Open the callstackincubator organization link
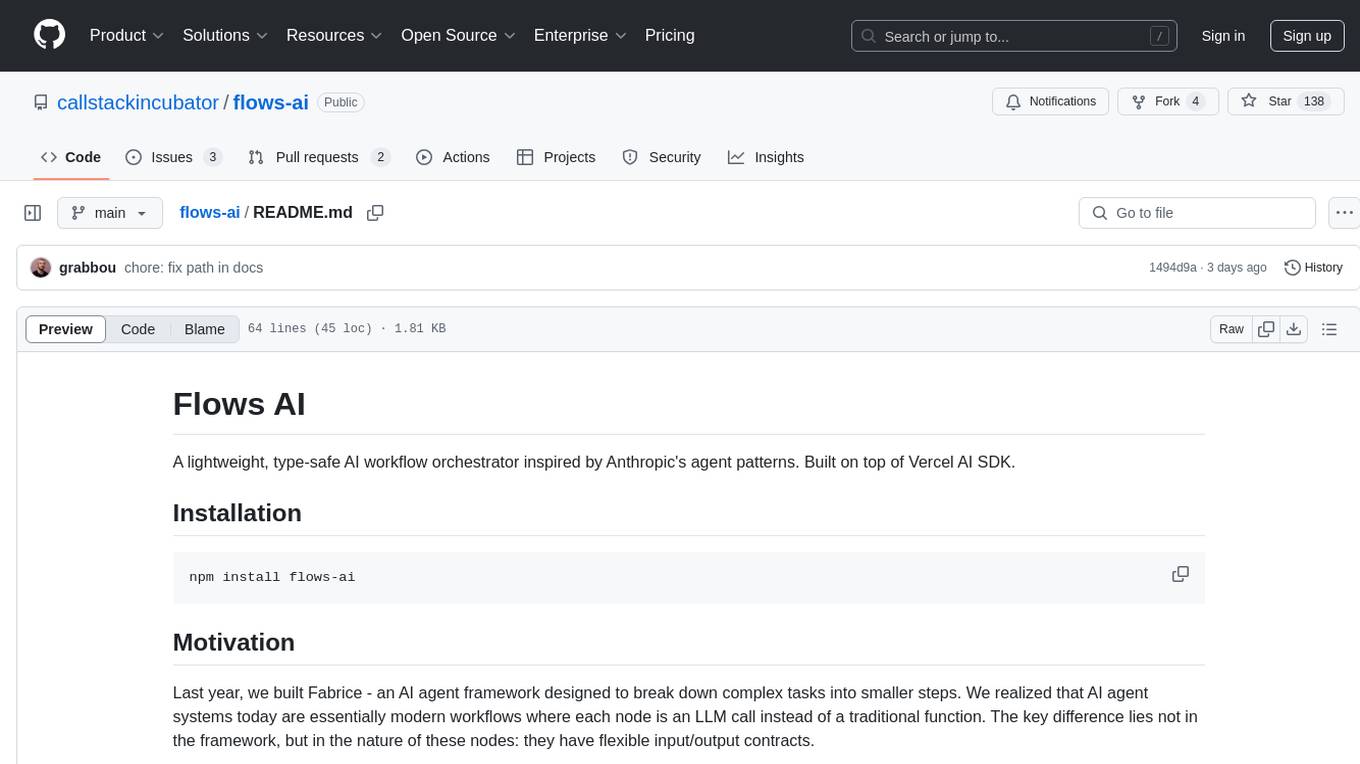Screen dimensions: 1360x764 [138, 102]
